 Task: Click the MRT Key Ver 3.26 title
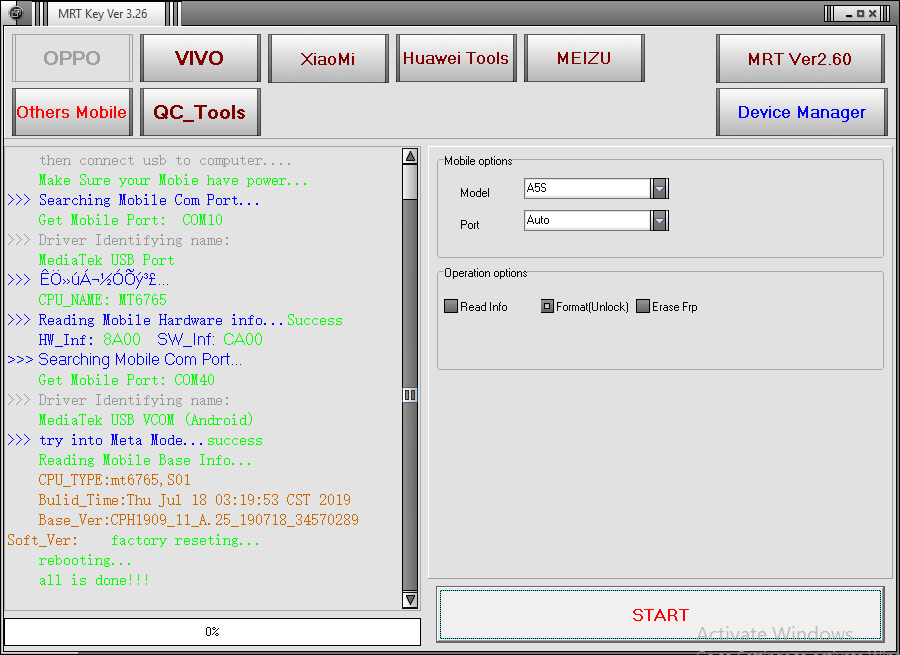(x=103, y=14)
